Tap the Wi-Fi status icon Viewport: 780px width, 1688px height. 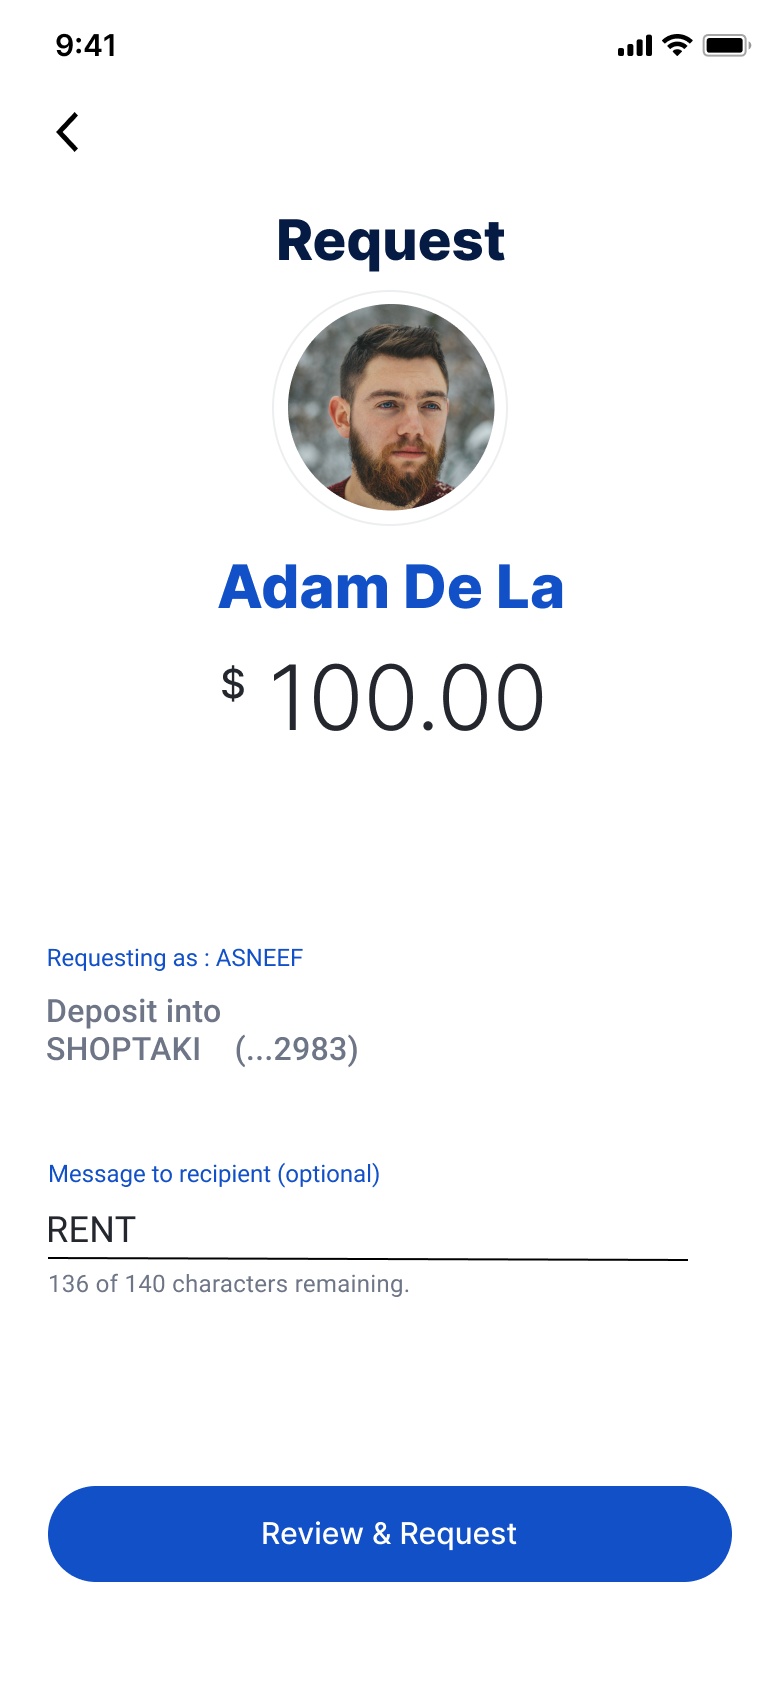[677, 45]
